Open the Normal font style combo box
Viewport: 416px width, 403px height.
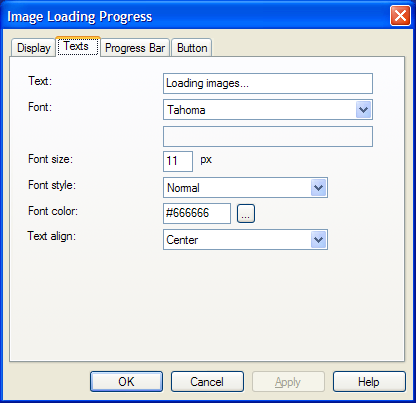coord(245,188)
